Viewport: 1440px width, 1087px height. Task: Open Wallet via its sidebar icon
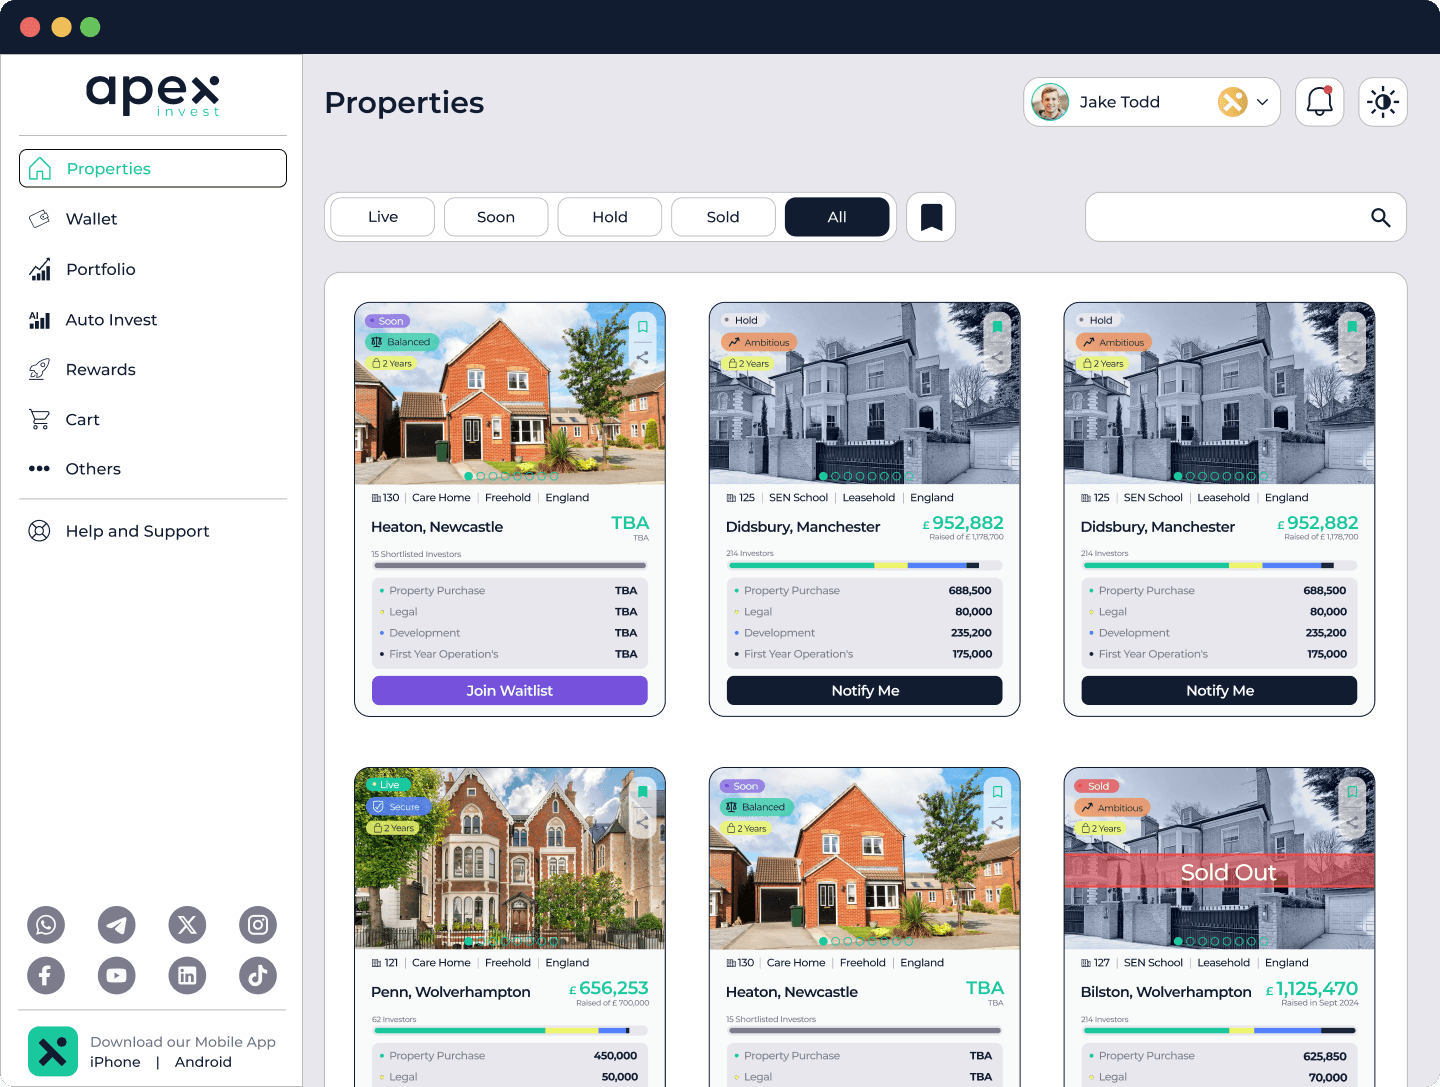click(x=40, y=219)
